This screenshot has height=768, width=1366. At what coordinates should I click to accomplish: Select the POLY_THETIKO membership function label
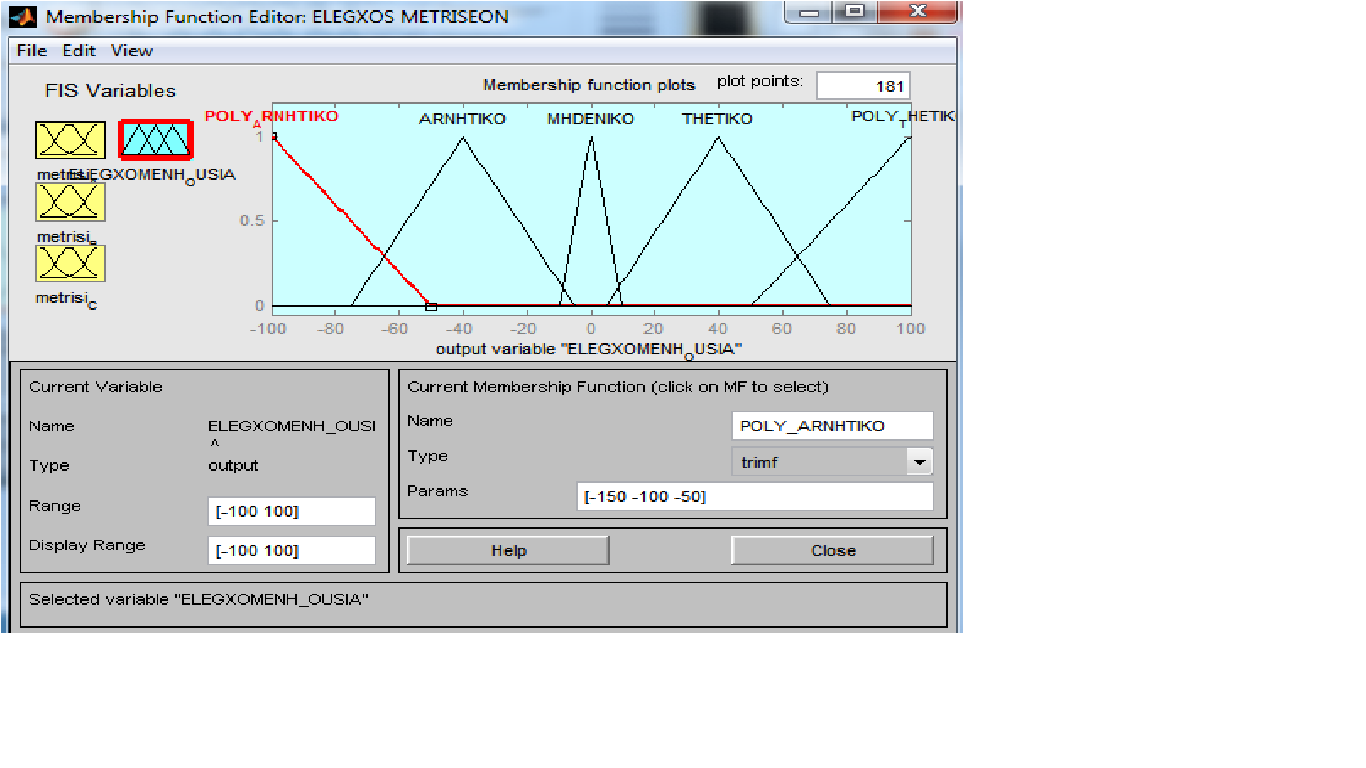[903, 118]
